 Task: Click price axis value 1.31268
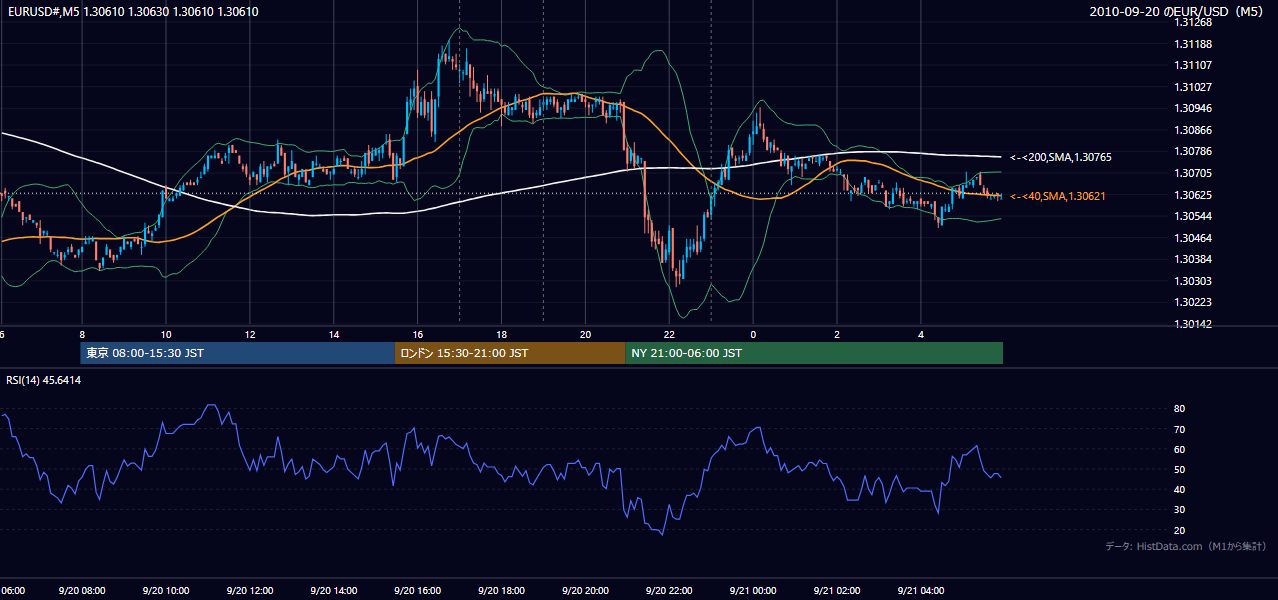[1194, 22]
